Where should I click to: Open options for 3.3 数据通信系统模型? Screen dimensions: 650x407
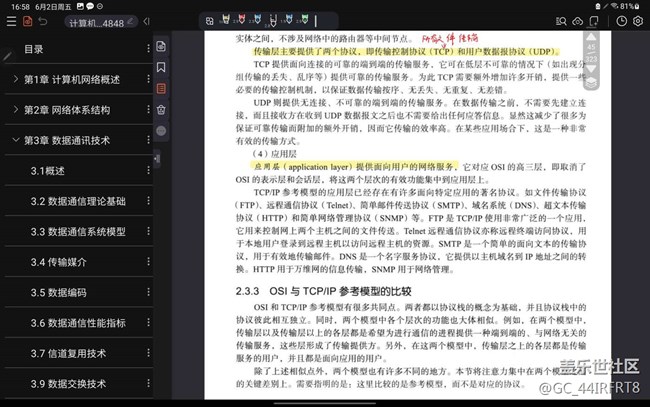pyautogui.click(x=148, y=231)
